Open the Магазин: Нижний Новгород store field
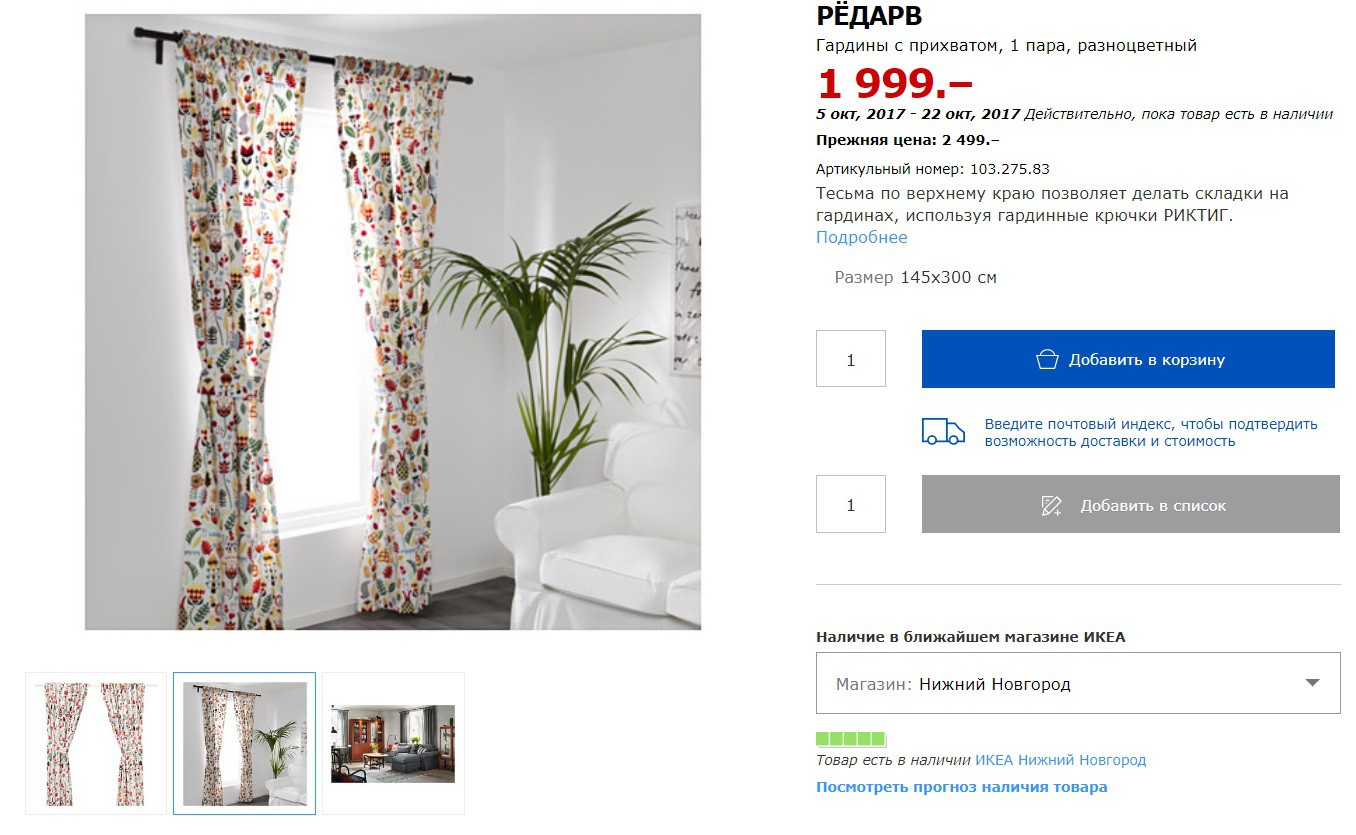Image resolution: width=1356 pixels, height=835 pixels. pos(1078,683)
